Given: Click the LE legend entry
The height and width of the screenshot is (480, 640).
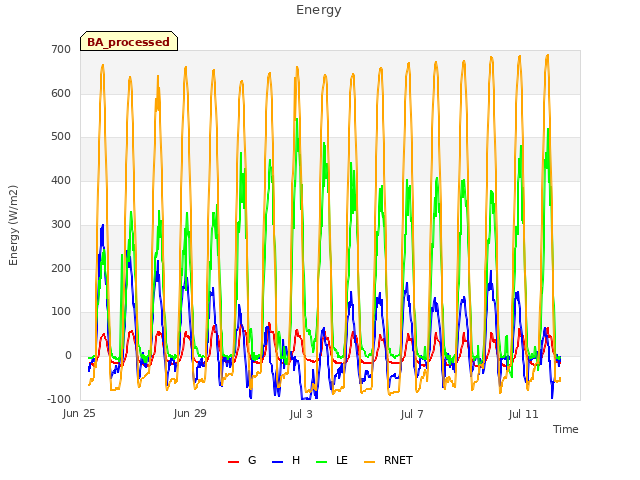Looking at the screenshot, I should tap(332, 460).
